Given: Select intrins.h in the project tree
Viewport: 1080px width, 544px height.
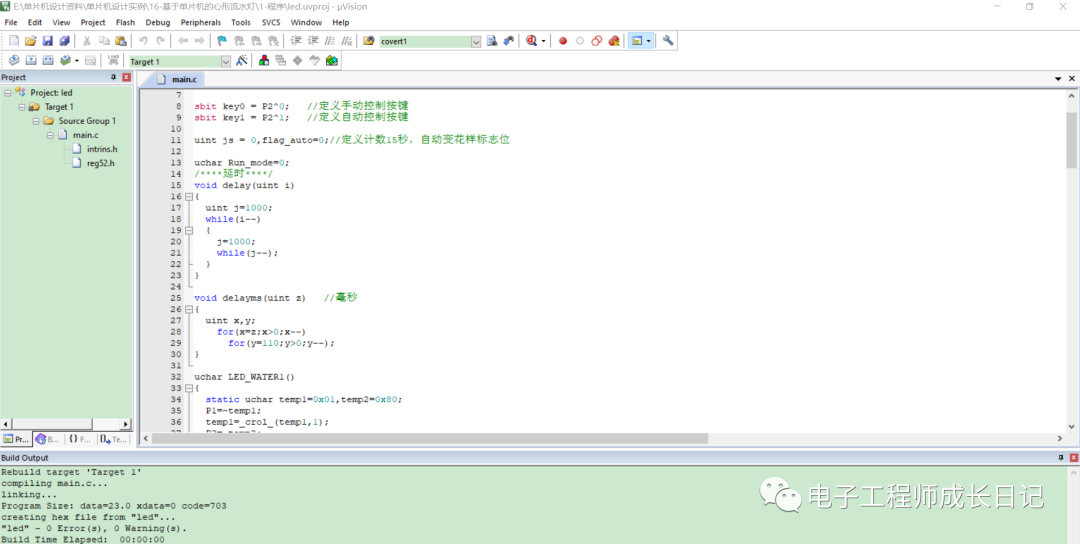Looking at the screenshot, I should [x=101, y=149].
